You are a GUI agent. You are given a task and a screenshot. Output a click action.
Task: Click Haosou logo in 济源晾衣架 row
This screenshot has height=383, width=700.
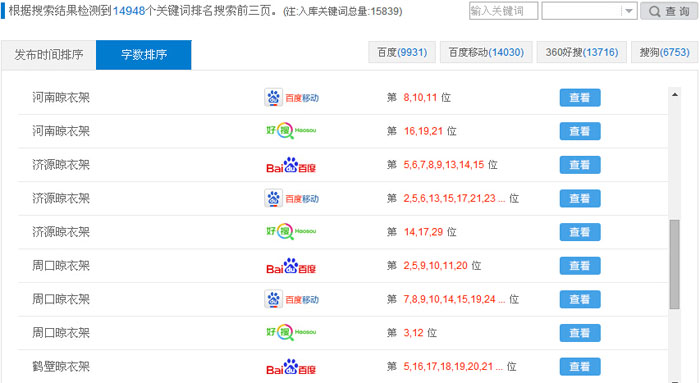click(291, 232)
